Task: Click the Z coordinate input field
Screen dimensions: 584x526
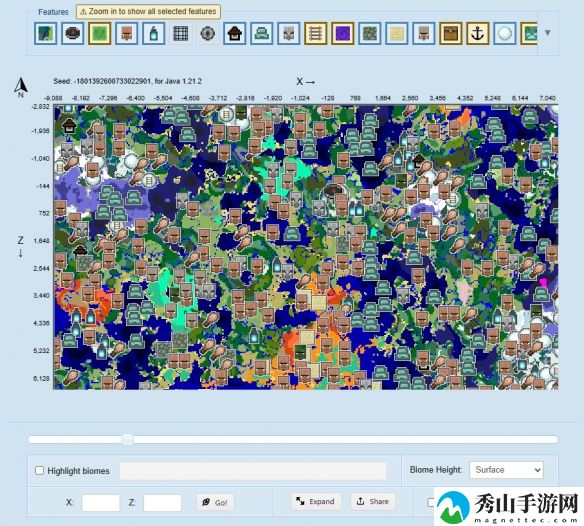Action: point(162,503)
